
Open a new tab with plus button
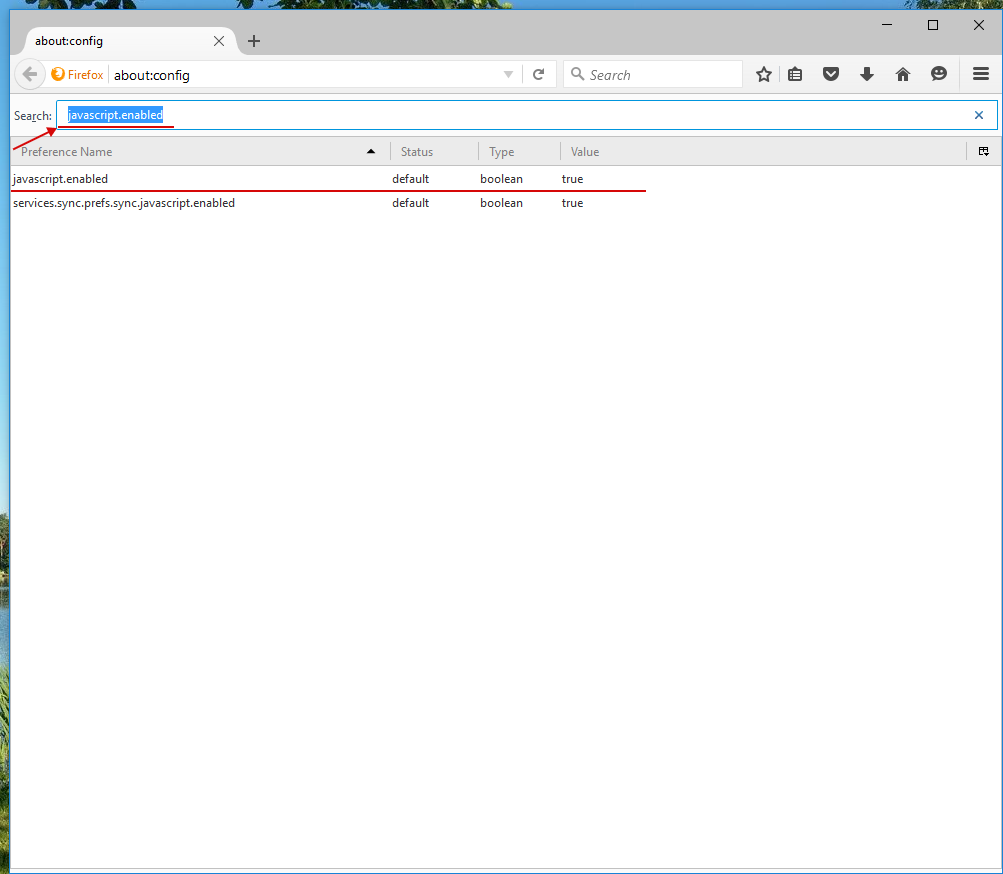coord(254,41)
